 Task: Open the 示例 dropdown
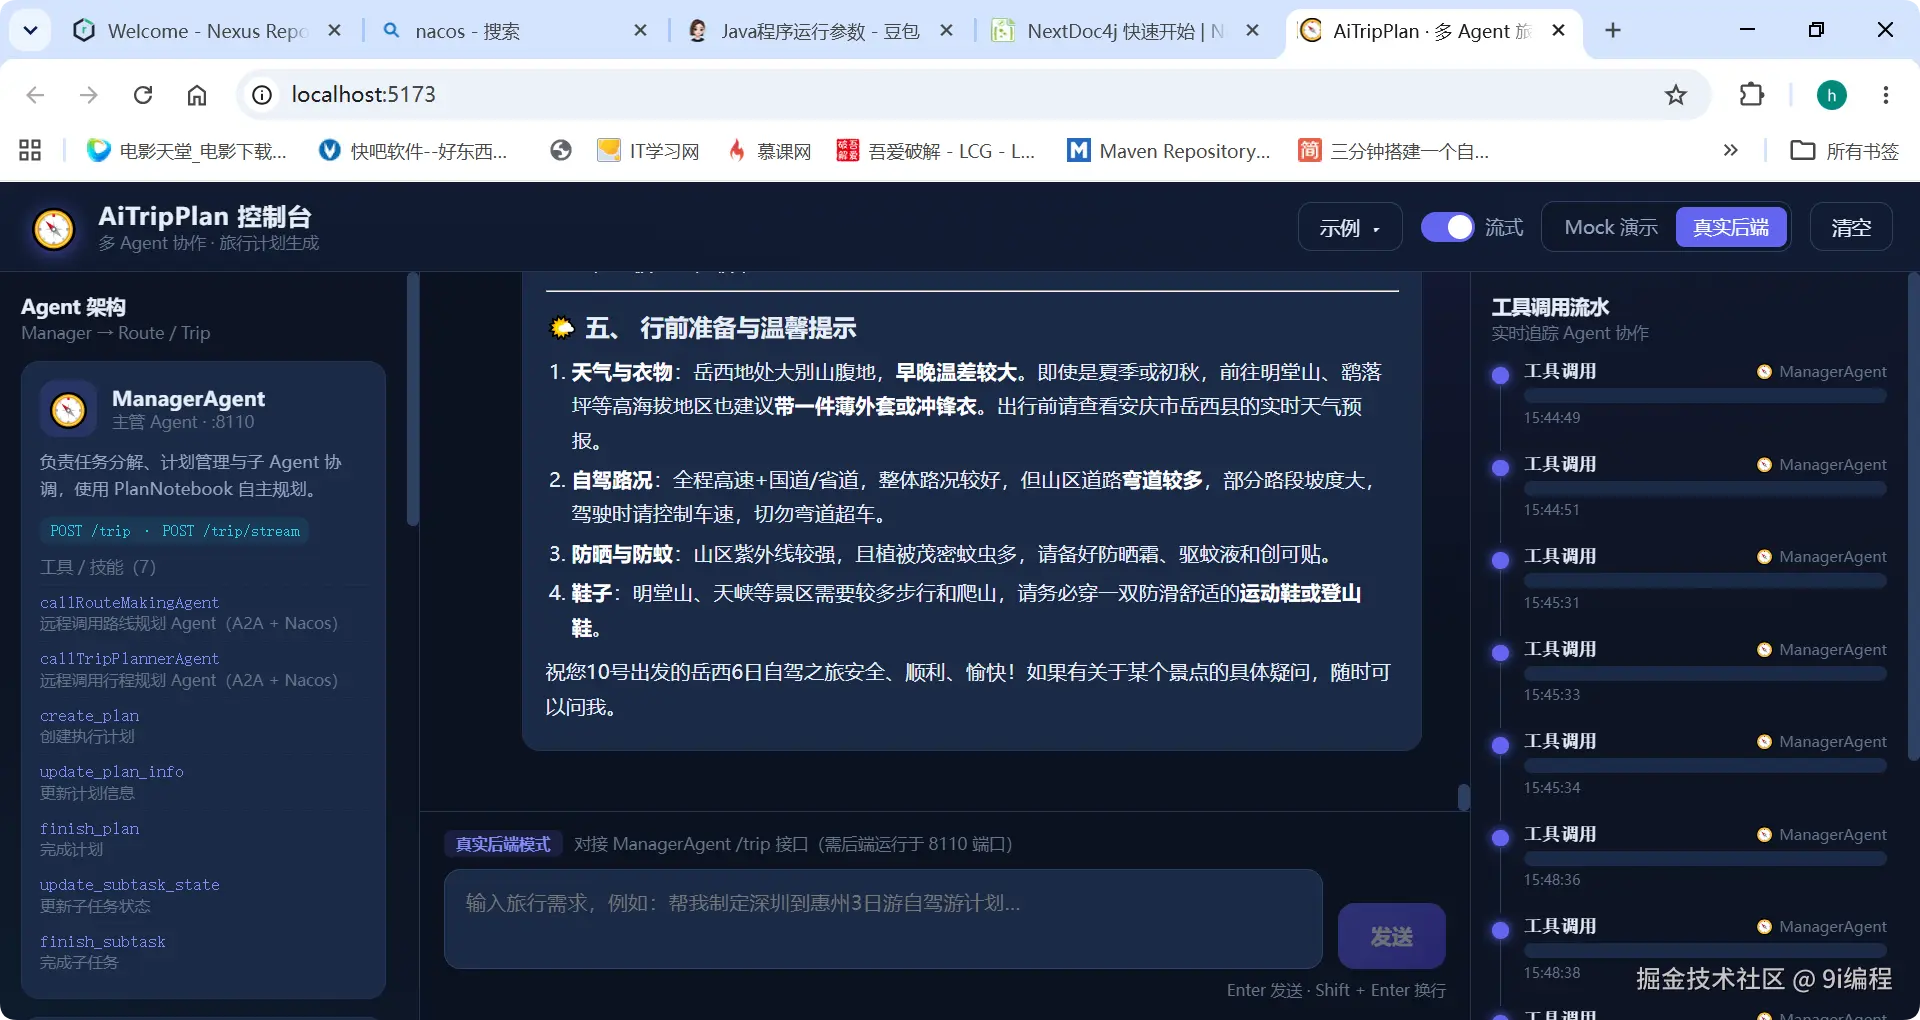1350,228
